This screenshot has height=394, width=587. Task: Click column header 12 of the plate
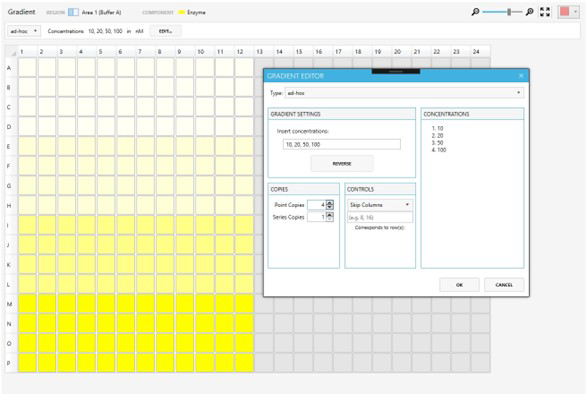click(244, 52)
